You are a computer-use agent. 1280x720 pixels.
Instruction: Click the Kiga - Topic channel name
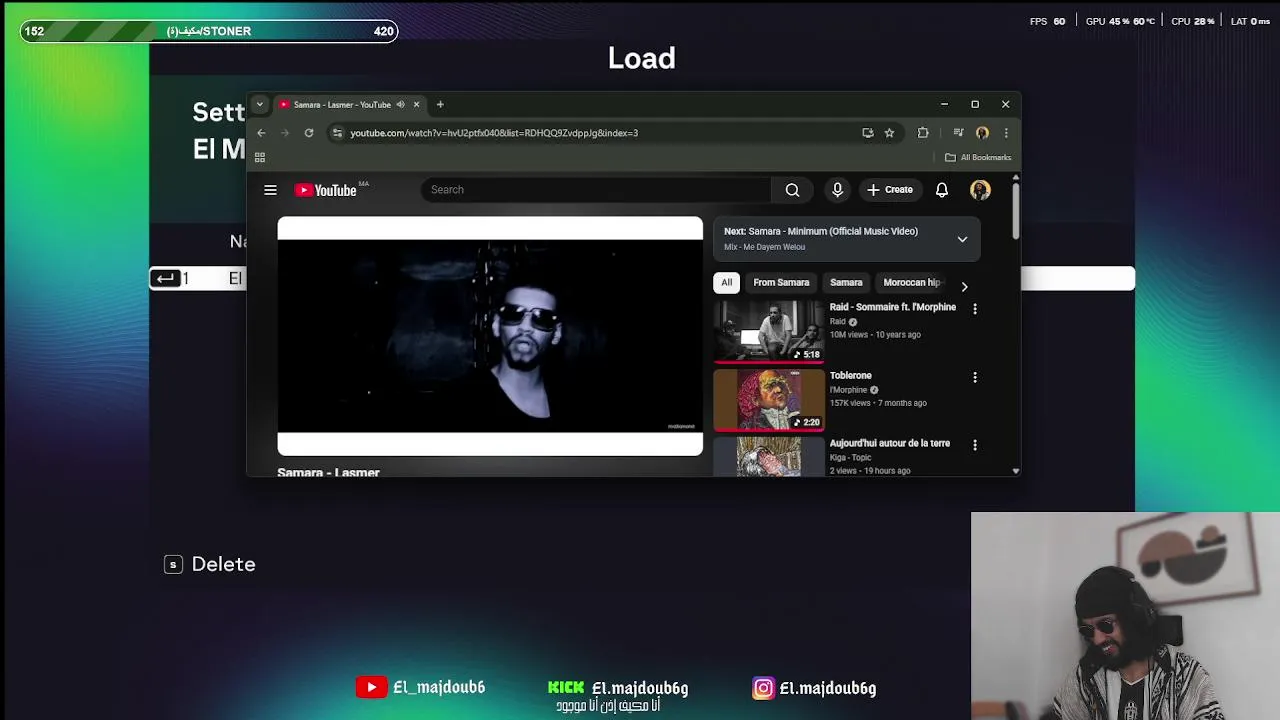(850, 457)
